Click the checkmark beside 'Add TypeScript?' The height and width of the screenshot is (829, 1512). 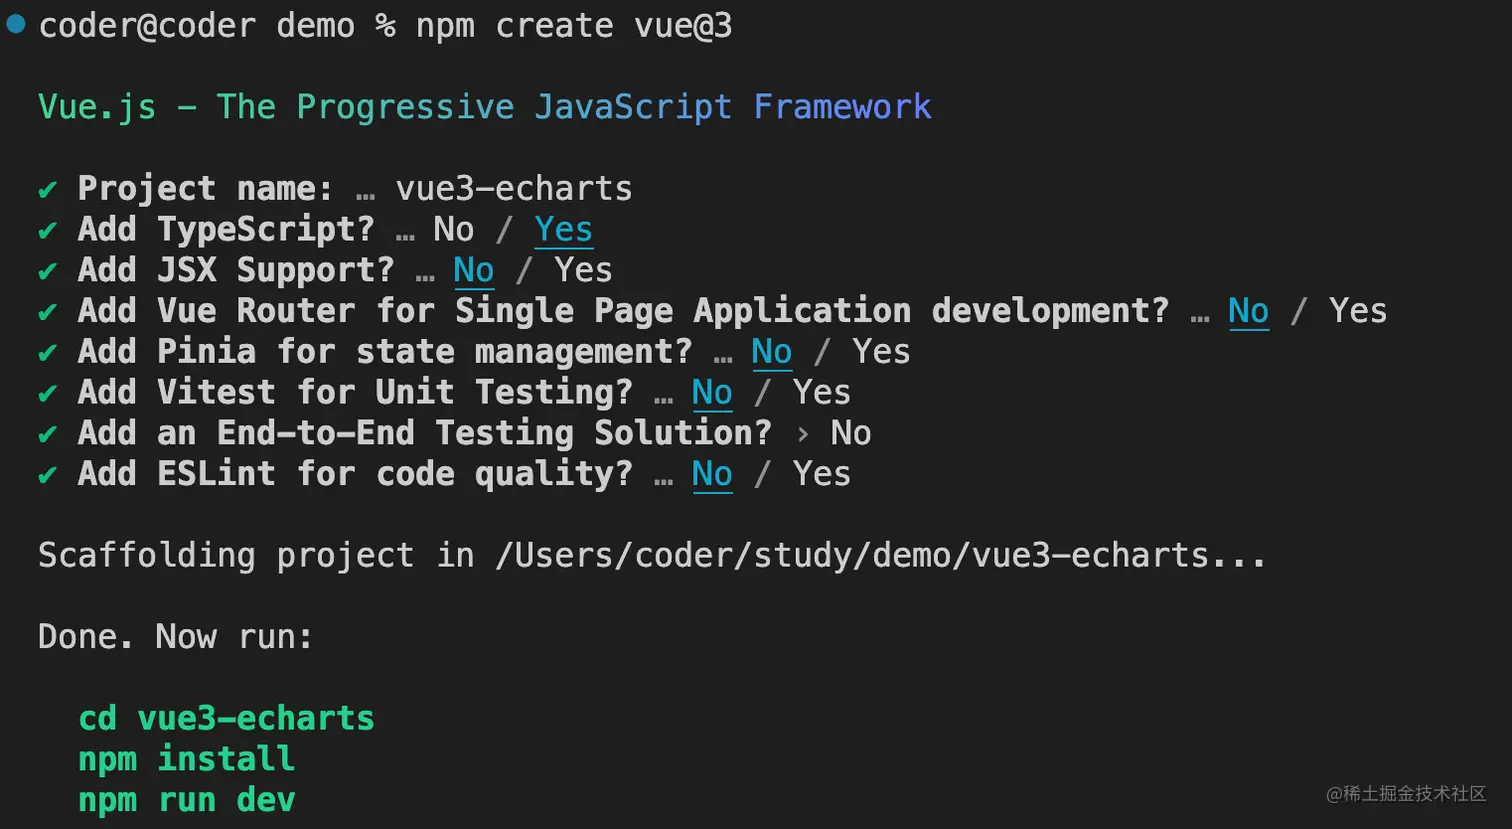[x=47, y=231]
